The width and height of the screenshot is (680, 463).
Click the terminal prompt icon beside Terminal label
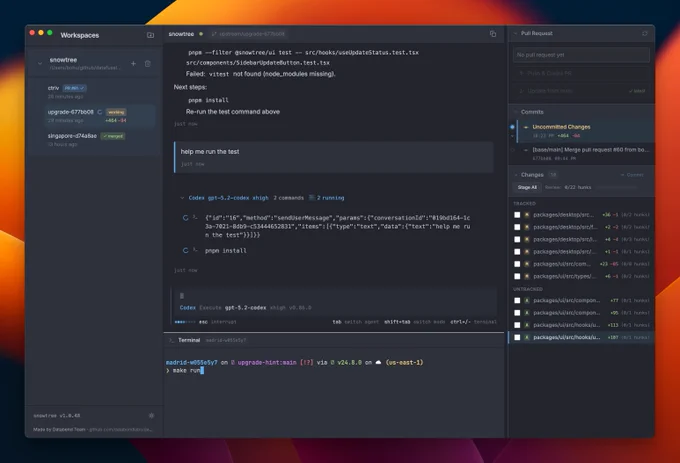(171, 340)
